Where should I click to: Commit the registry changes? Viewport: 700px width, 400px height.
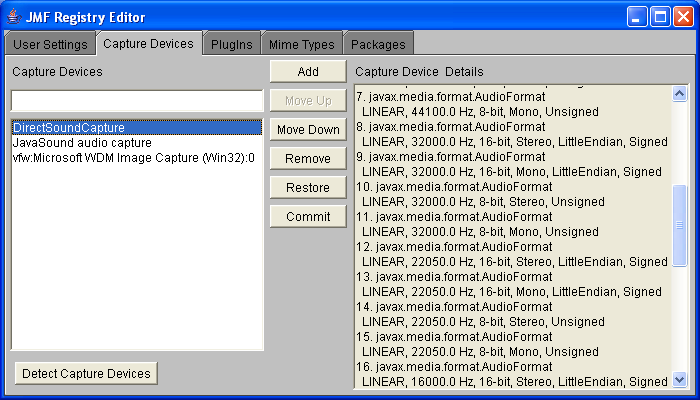[x=308, y=217]
